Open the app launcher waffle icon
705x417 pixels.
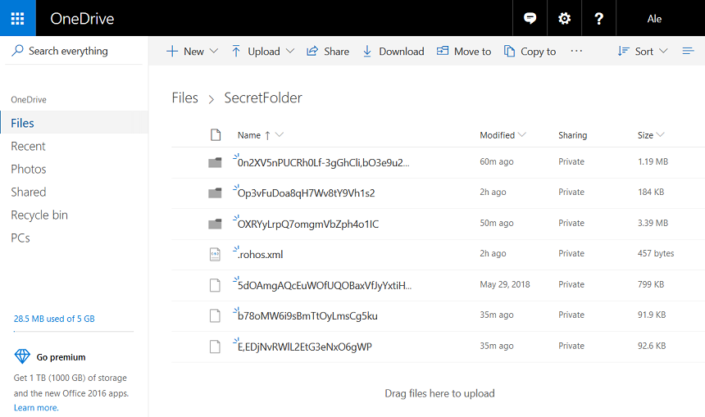pyautogui.click(x=18, y=18)
